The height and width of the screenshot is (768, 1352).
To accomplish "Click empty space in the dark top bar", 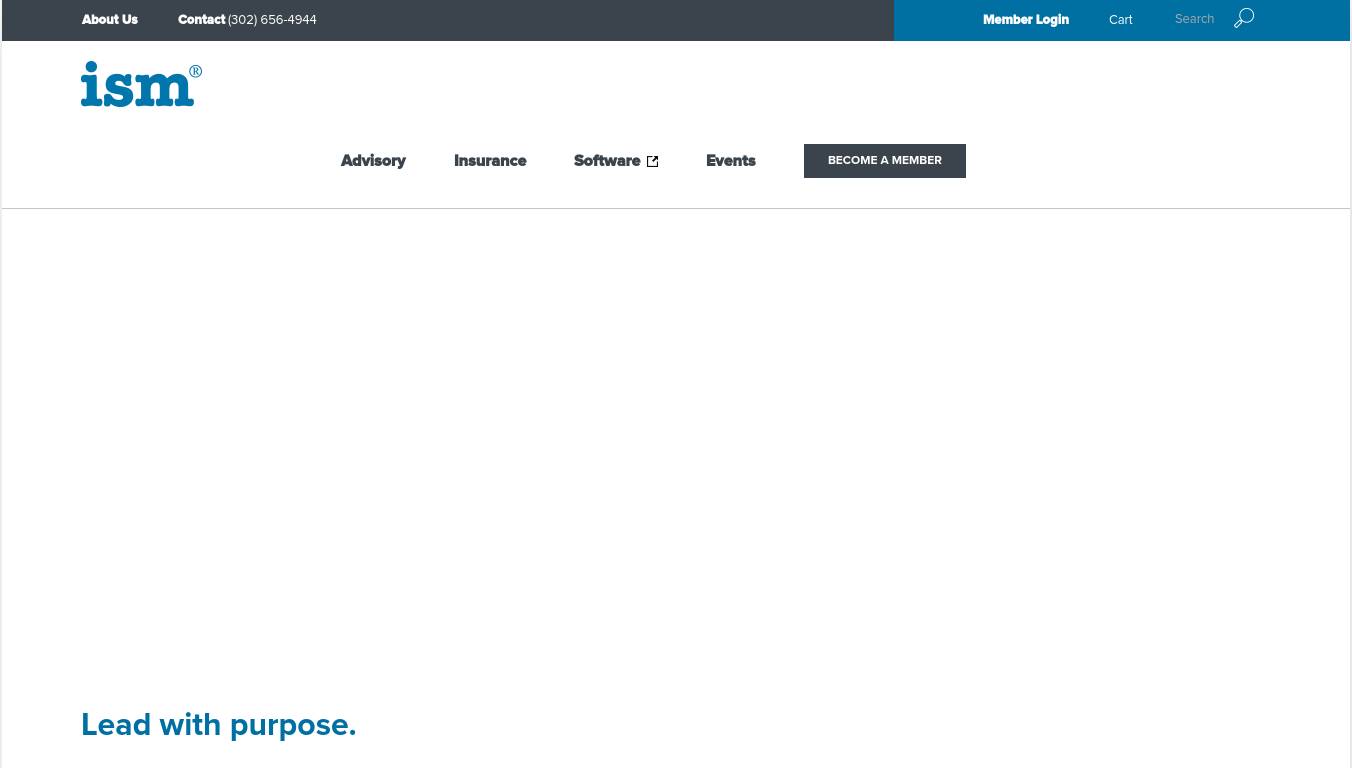I will tap(600, 20).
